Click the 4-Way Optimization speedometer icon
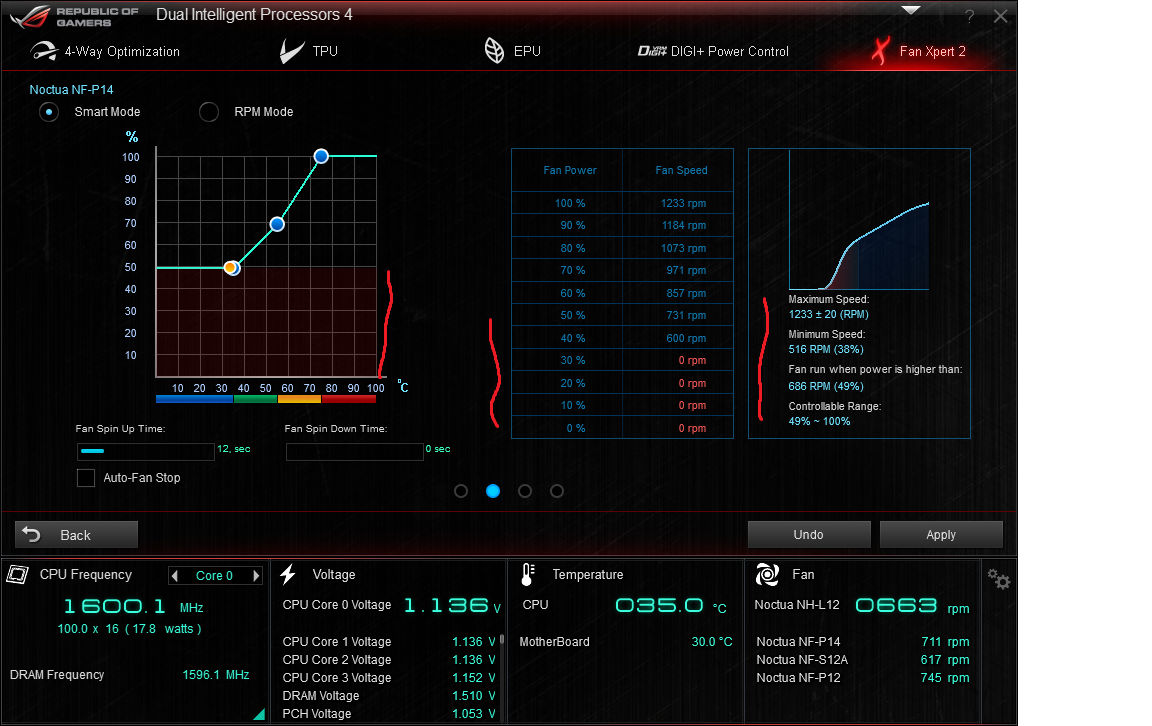 44,51
